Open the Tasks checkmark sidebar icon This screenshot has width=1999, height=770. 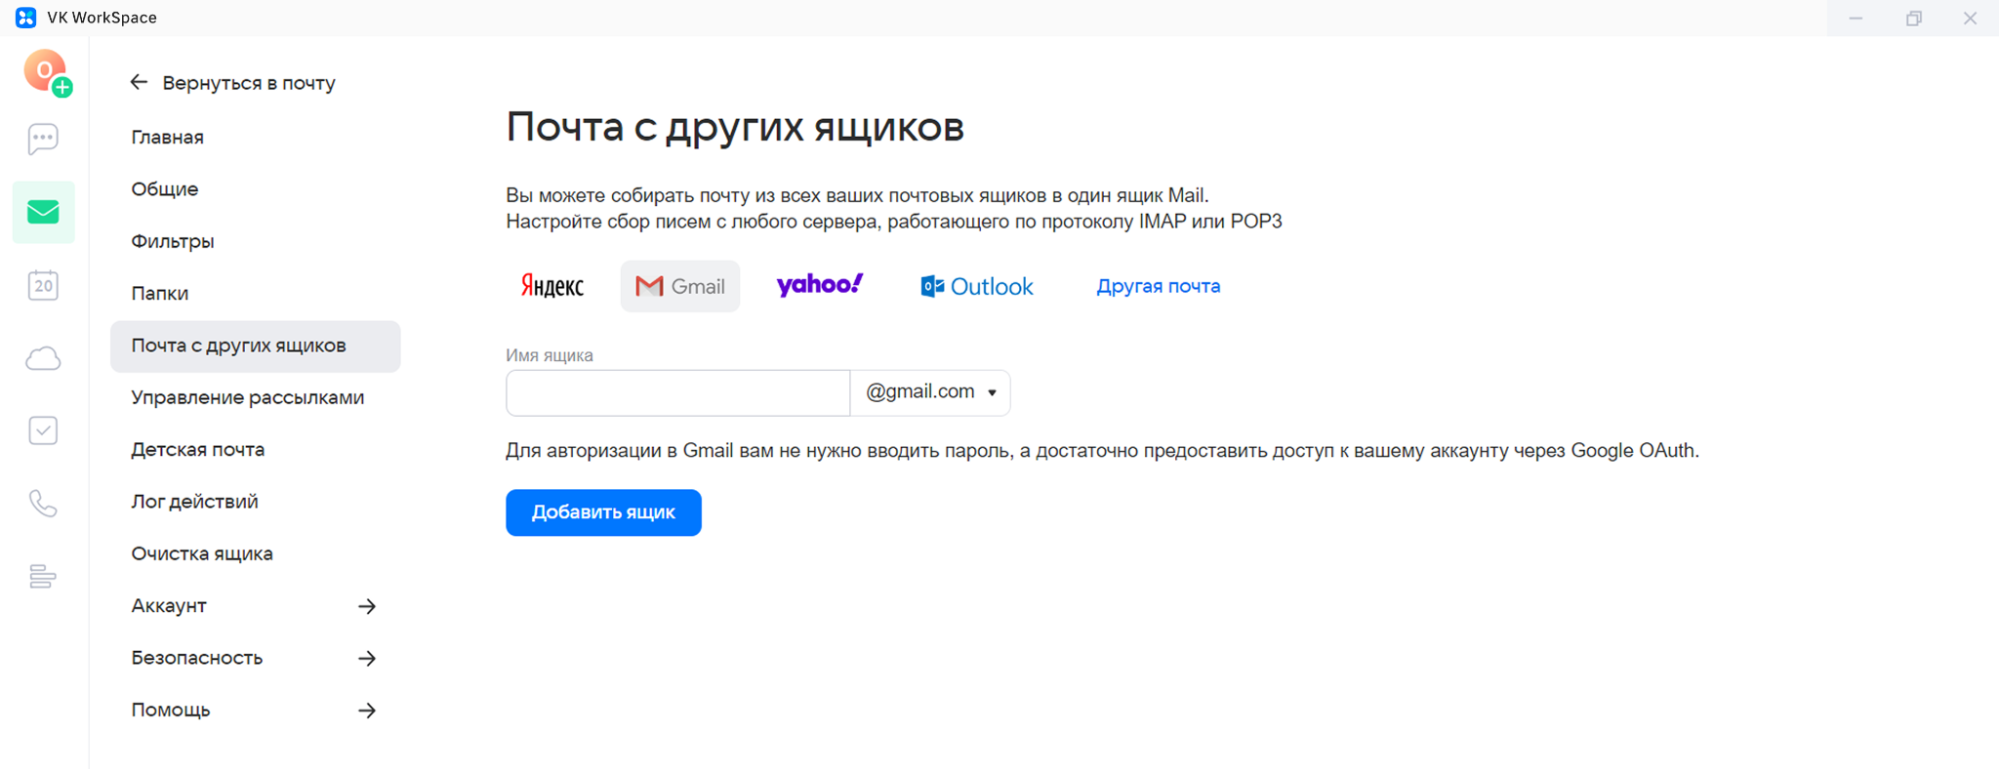[x=43, y=431]
